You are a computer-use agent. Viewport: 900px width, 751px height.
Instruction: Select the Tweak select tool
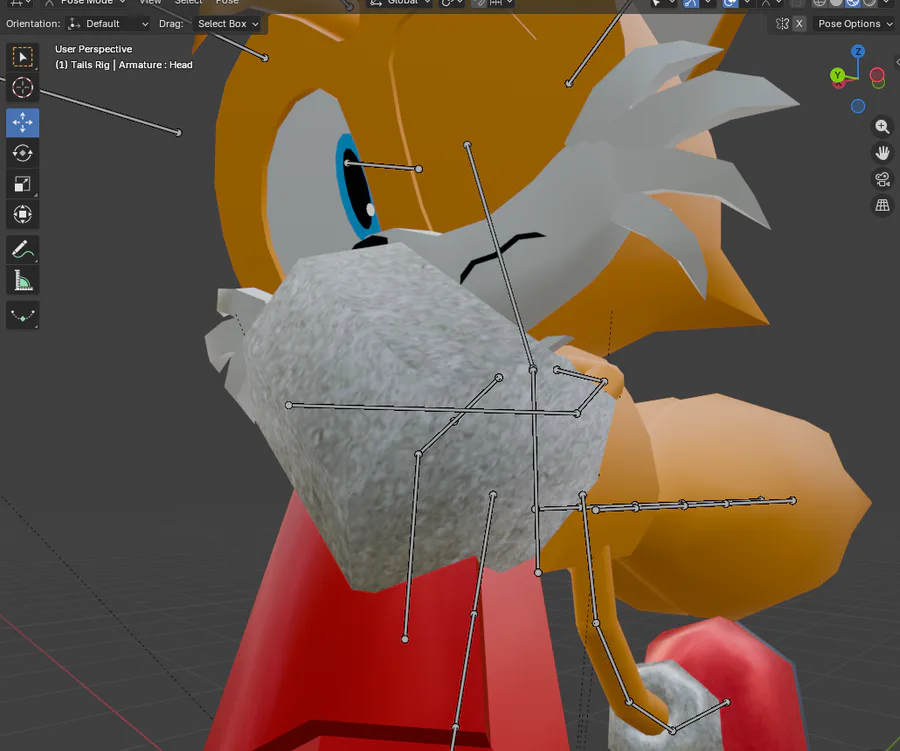tap(22, 57)
